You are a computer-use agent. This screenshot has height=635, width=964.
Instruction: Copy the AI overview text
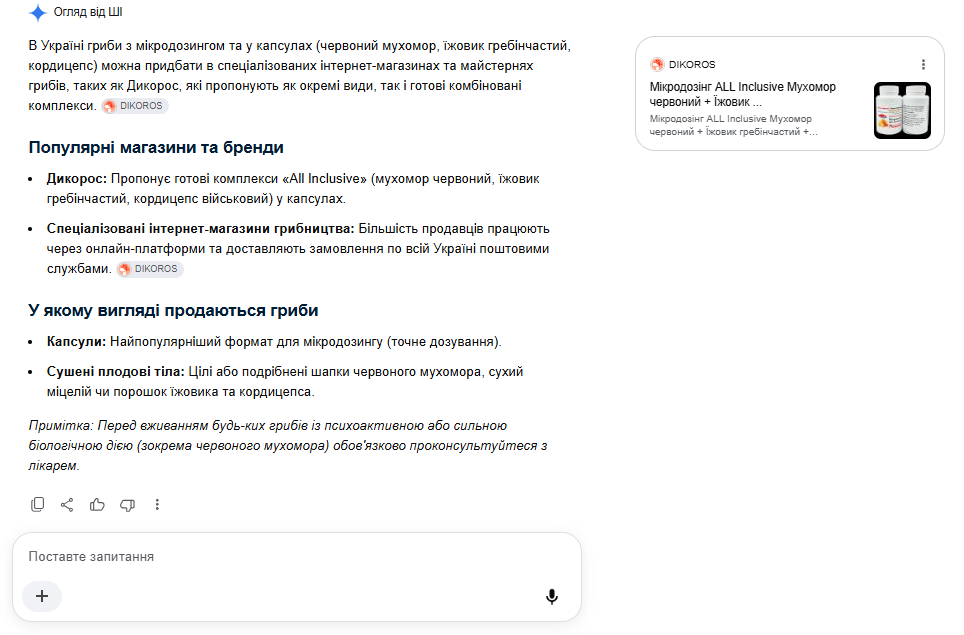[x=38, y=505]
